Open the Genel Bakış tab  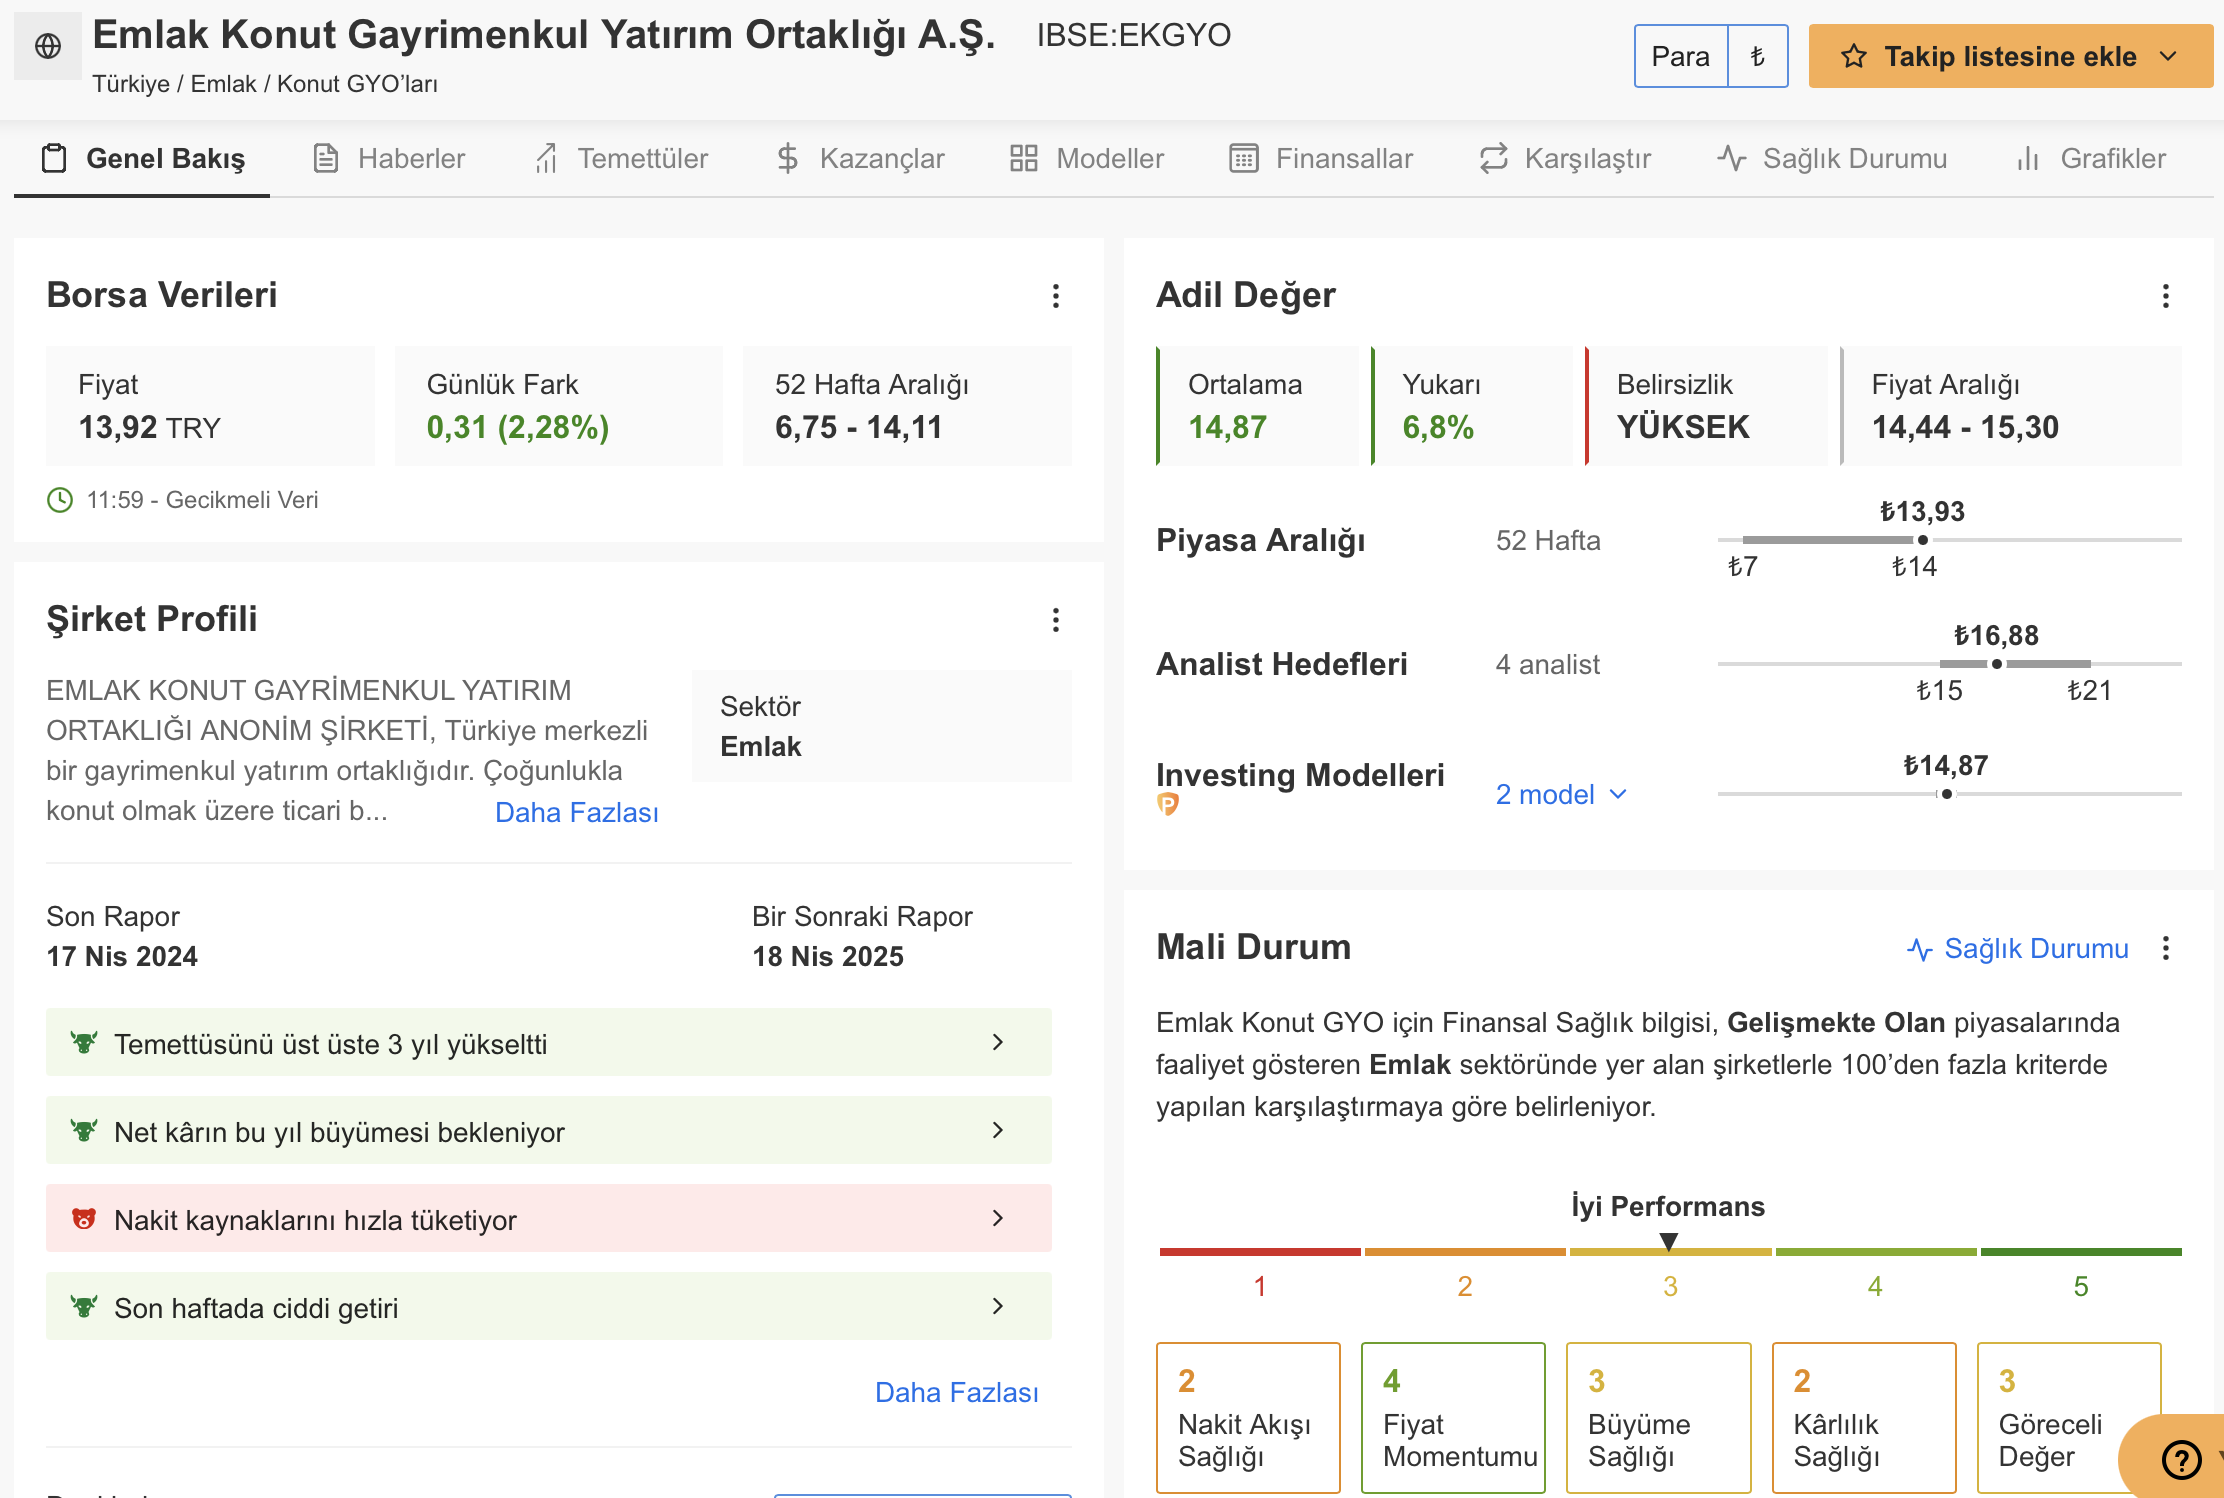coord(143,159)
